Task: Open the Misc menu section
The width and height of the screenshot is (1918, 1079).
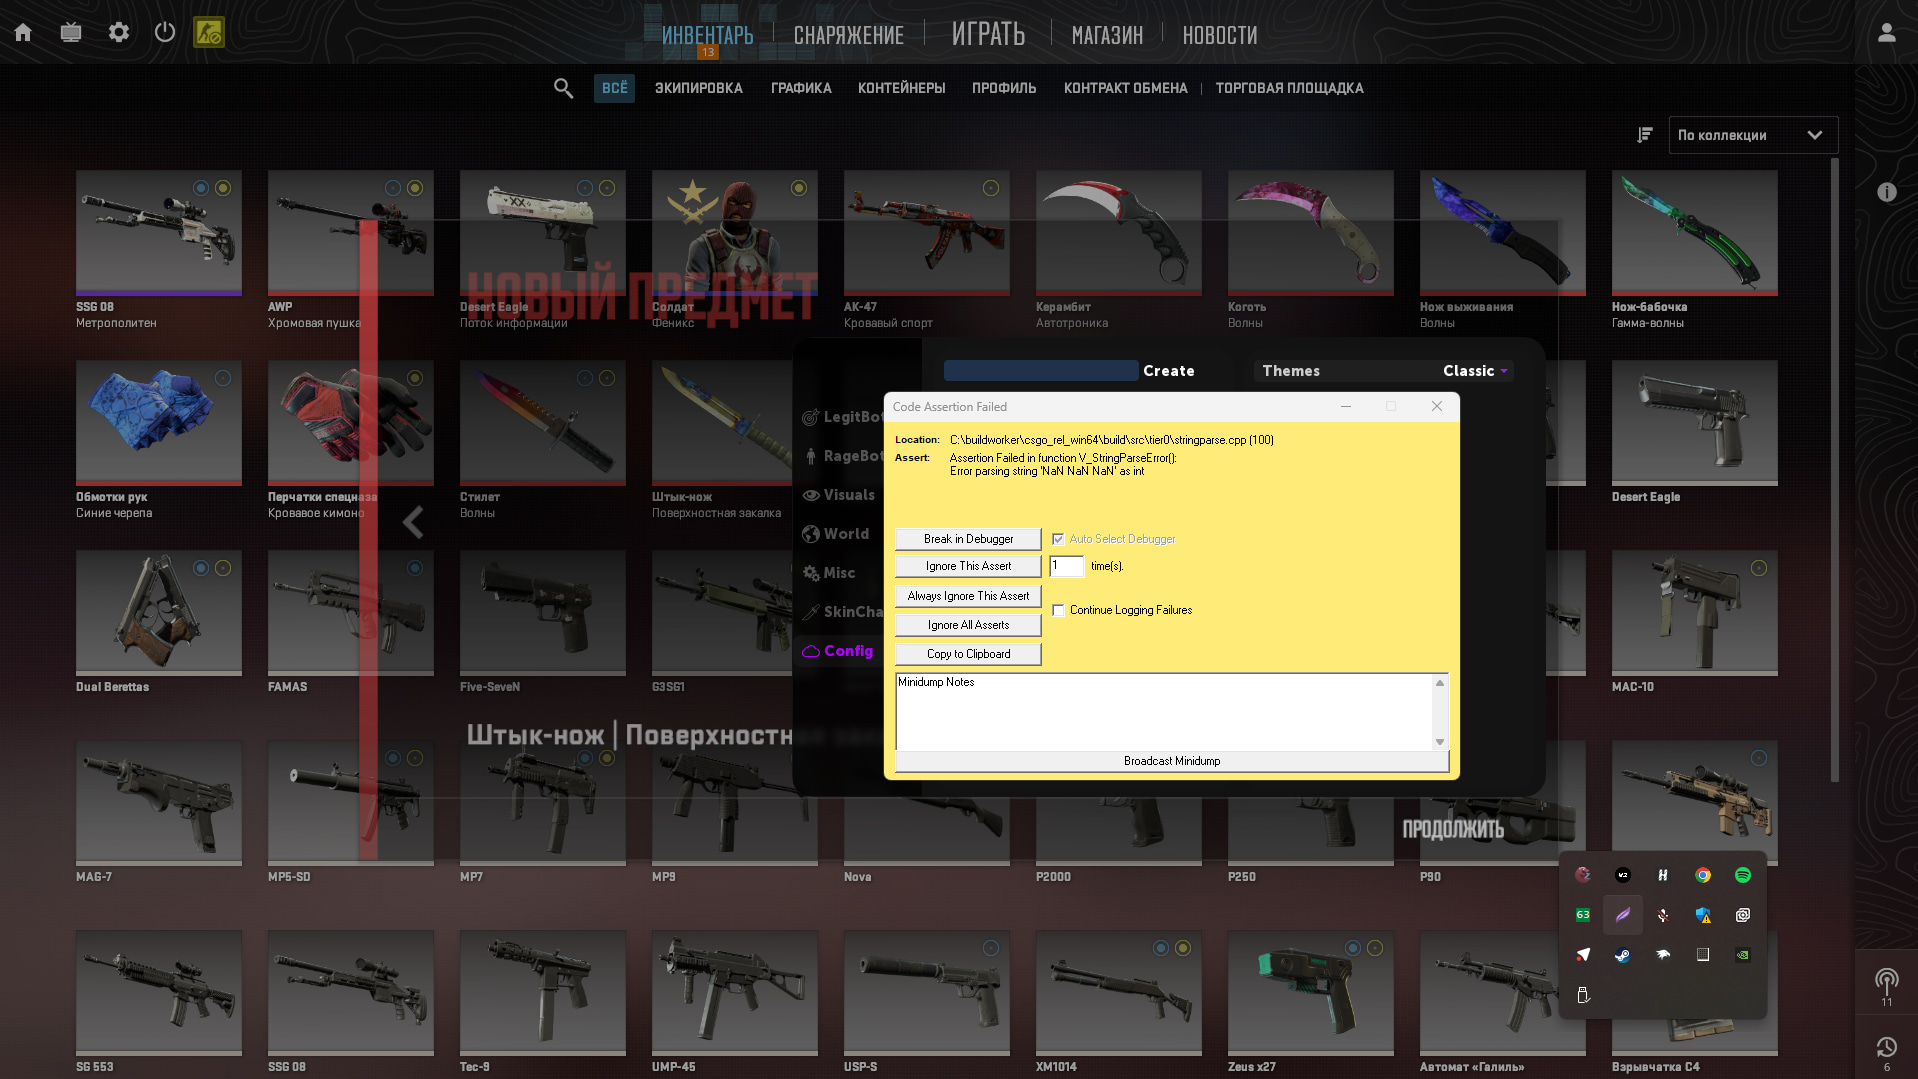Action: pos(829,573)
